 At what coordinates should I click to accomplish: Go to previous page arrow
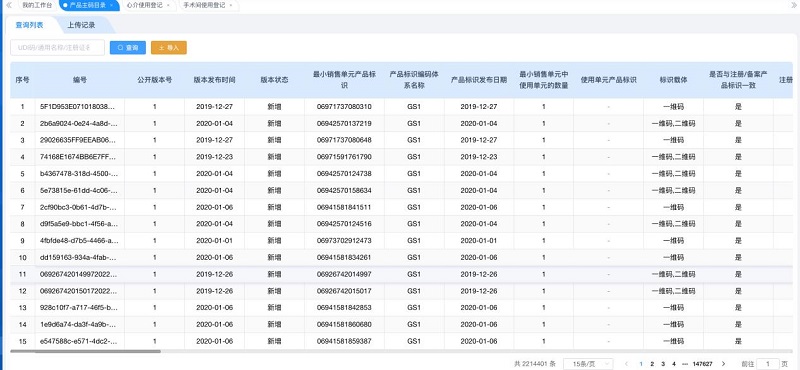tap(627, 364)
